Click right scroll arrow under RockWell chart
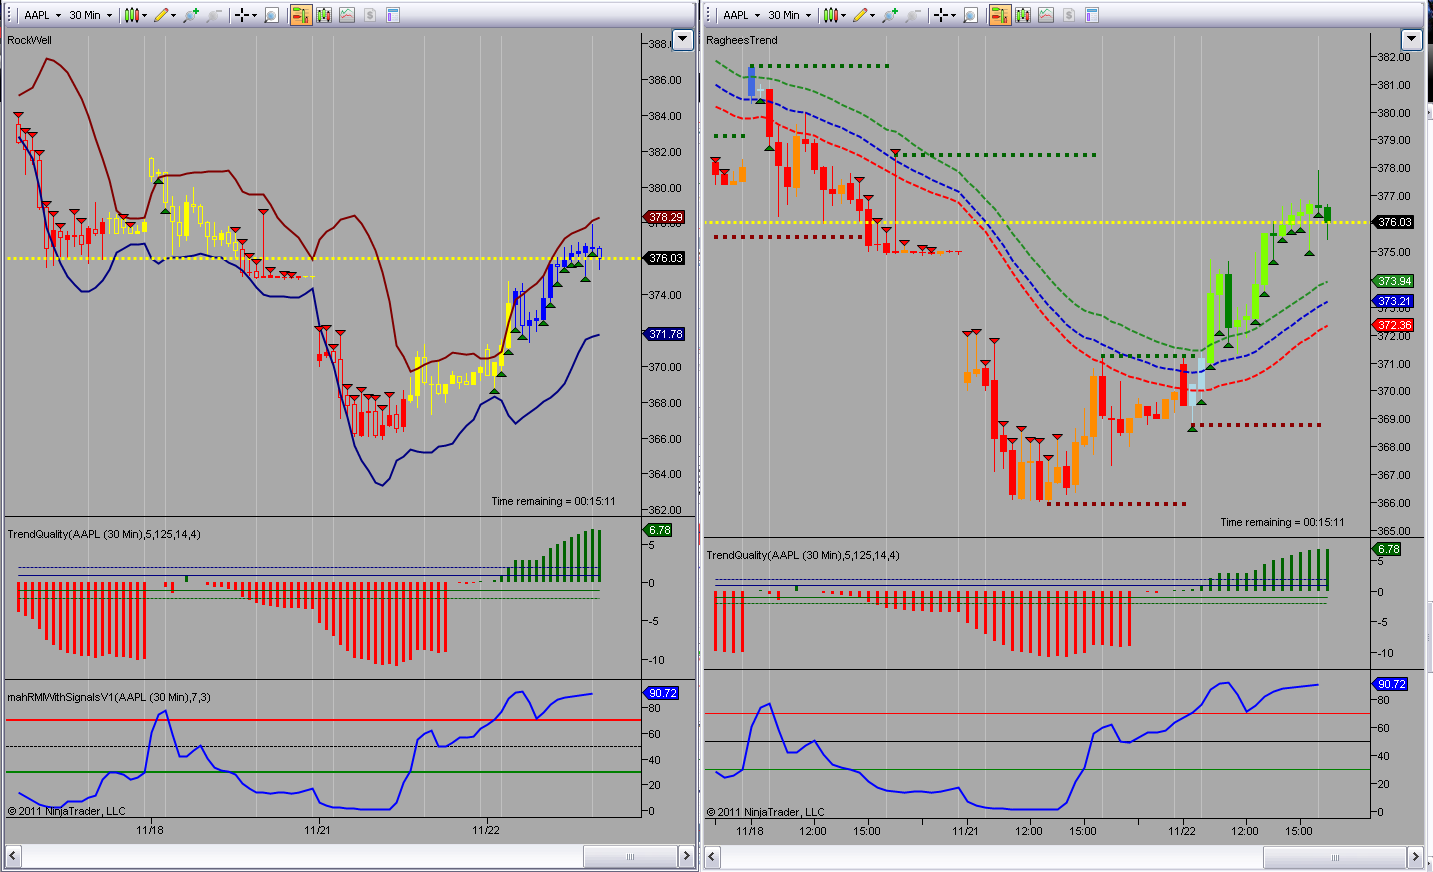Screen dimensions: 1433x872 click(686, 856)
